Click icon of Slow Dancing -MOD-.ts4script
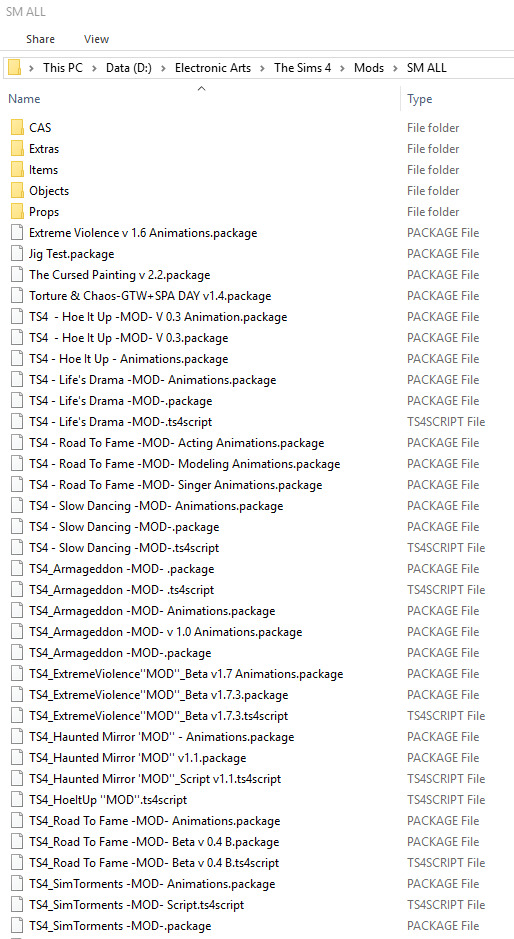 coord(17,548)
